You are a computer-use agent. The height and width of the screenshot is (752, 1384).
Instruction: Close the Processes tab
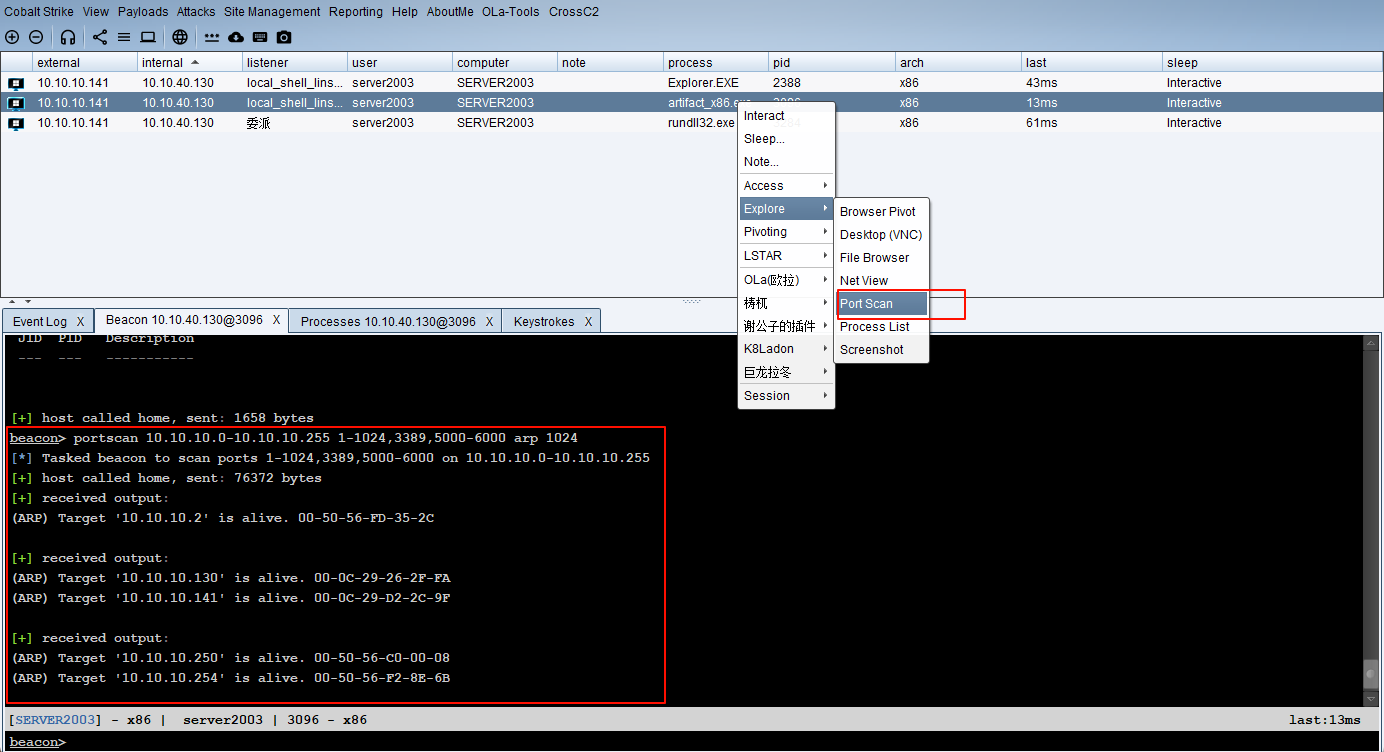(x=490, y=322)
